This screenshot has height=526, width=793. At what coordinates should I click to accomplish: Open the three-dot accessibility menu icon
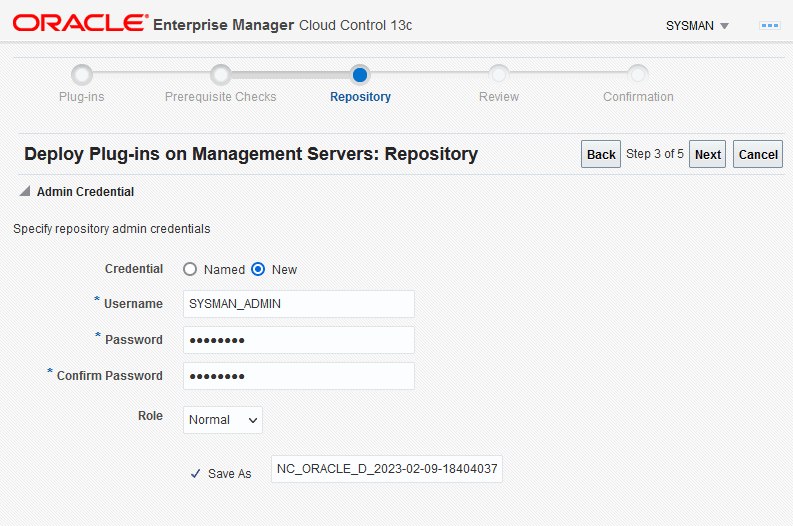pos(770,25)
